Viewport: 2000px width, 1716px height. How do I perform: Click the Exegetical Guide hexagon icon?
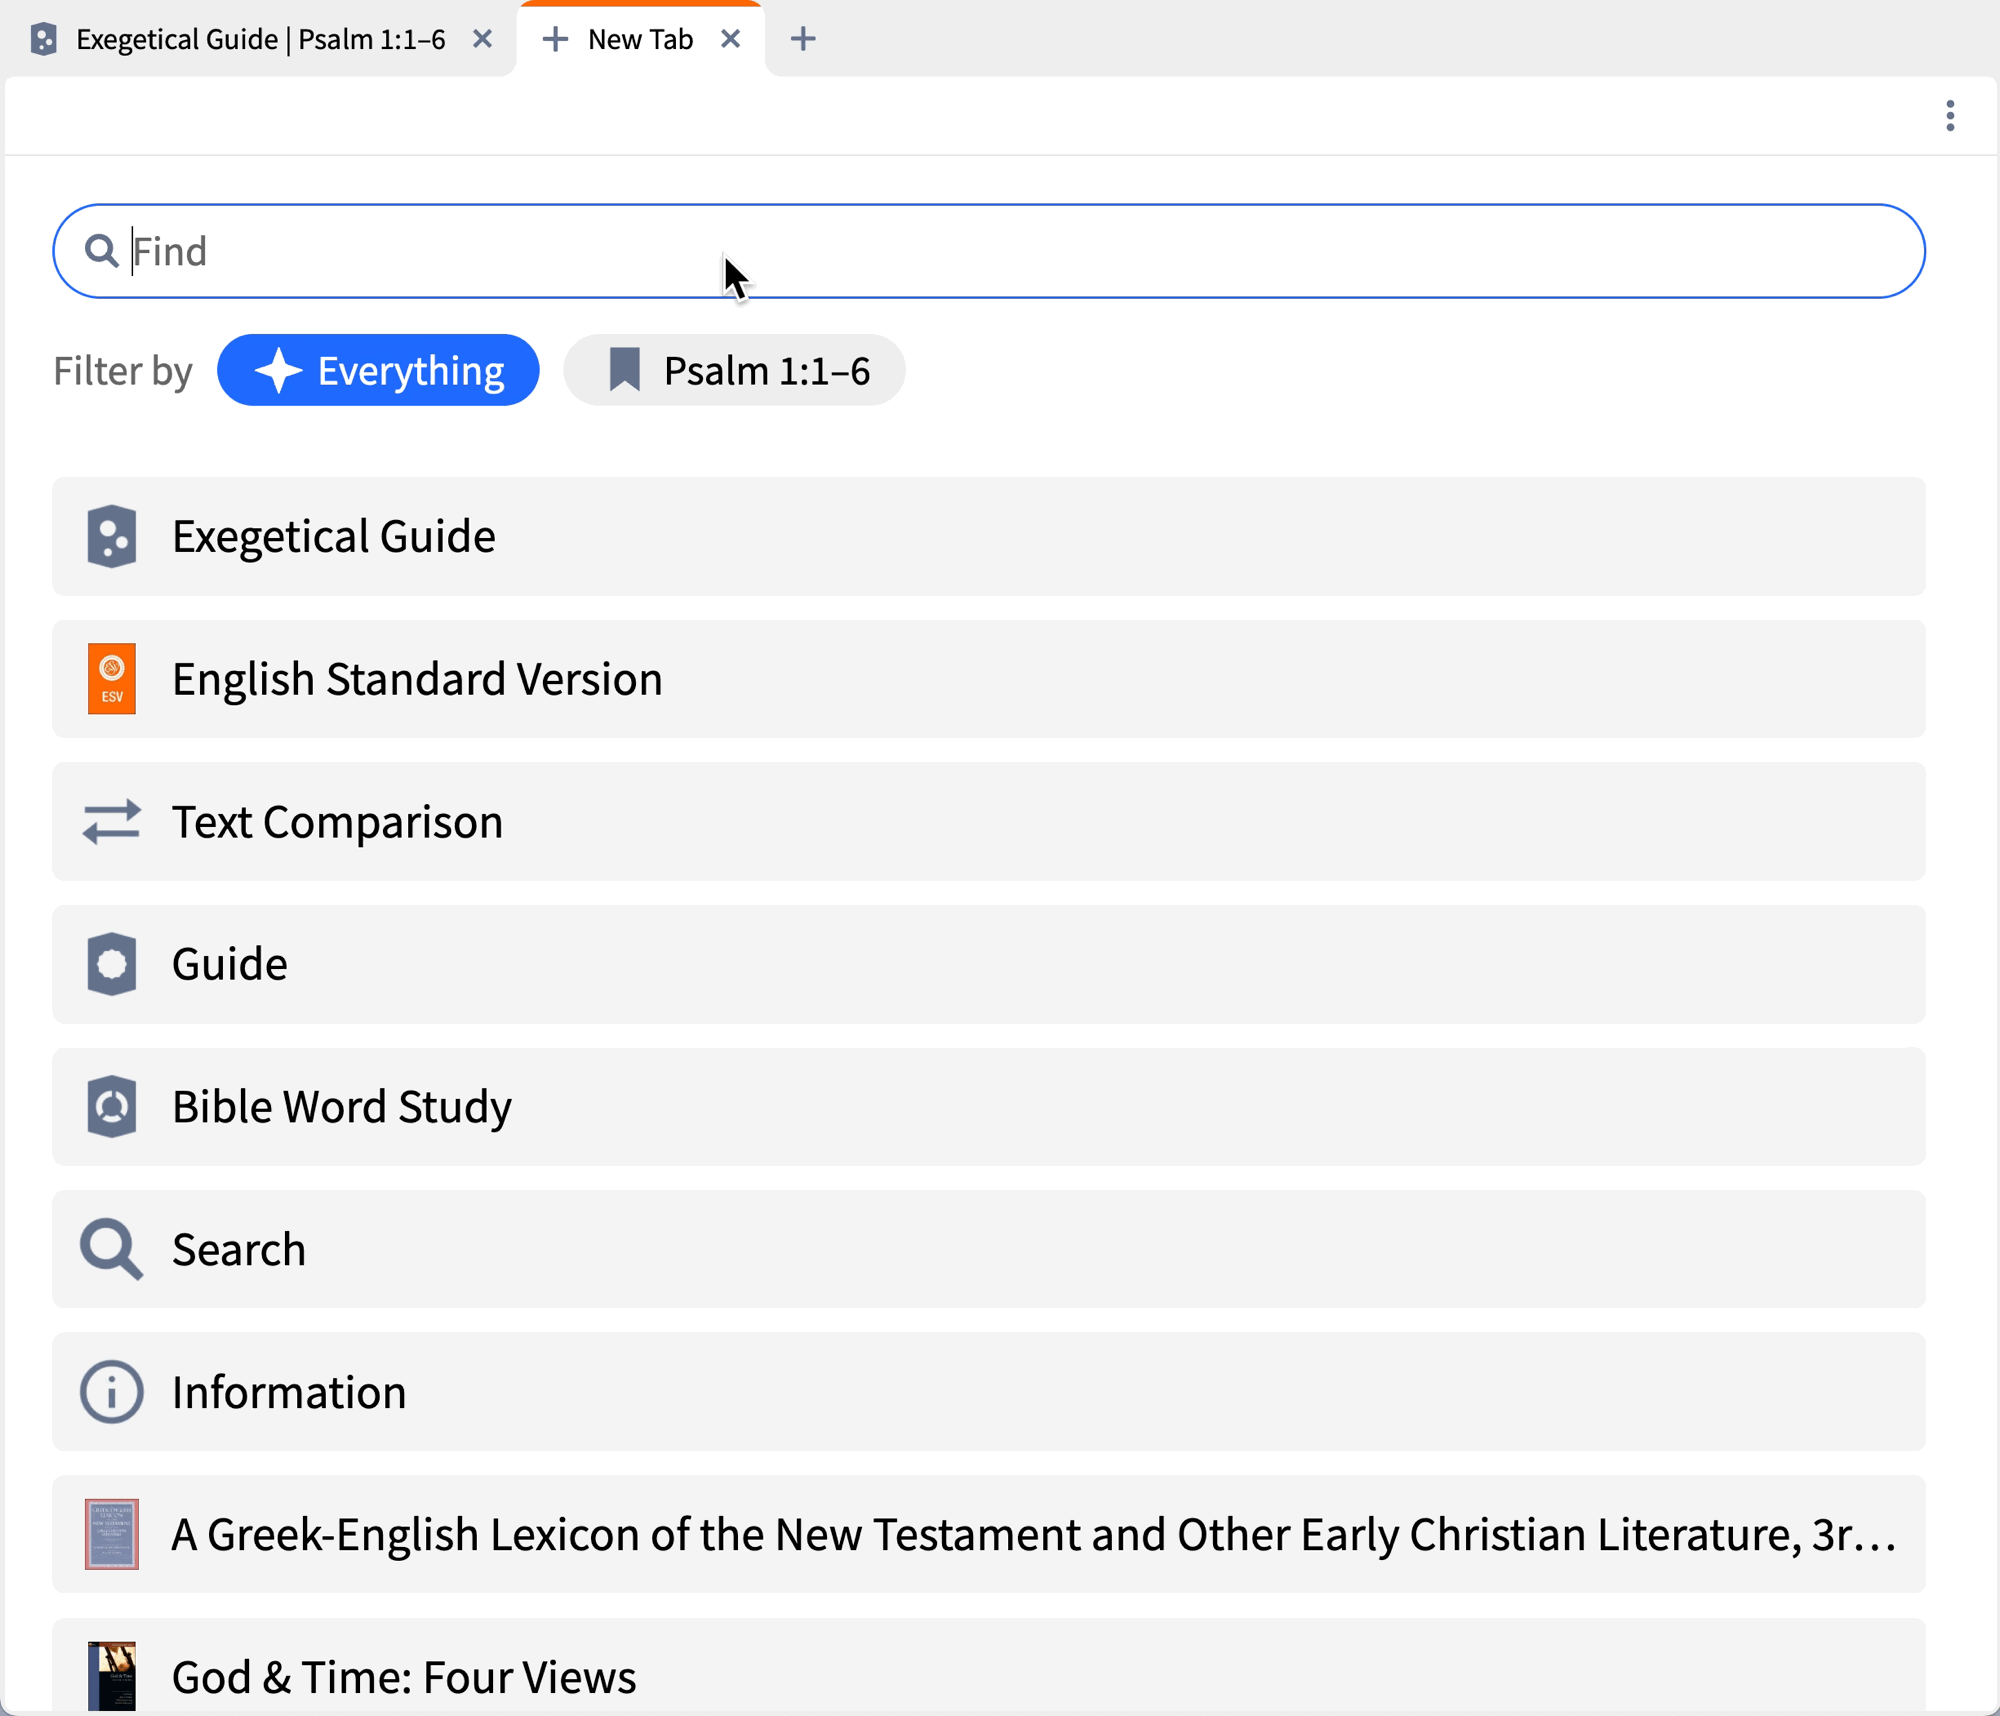(111, 537)
